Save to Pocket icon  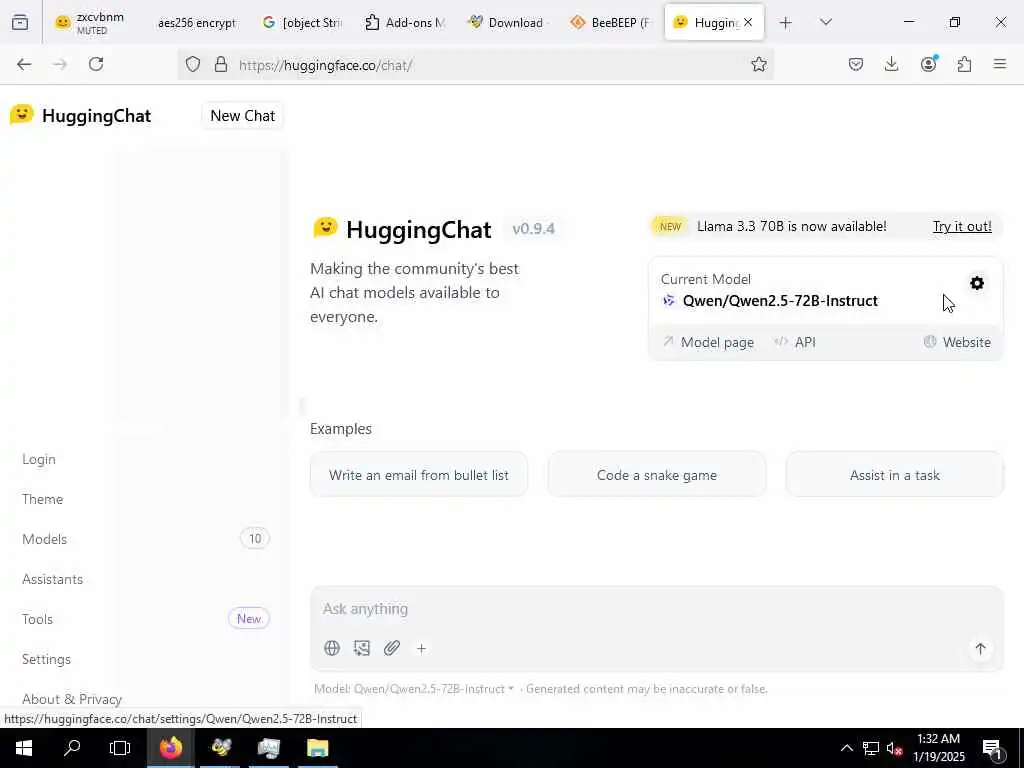click(x=856, y=64)
